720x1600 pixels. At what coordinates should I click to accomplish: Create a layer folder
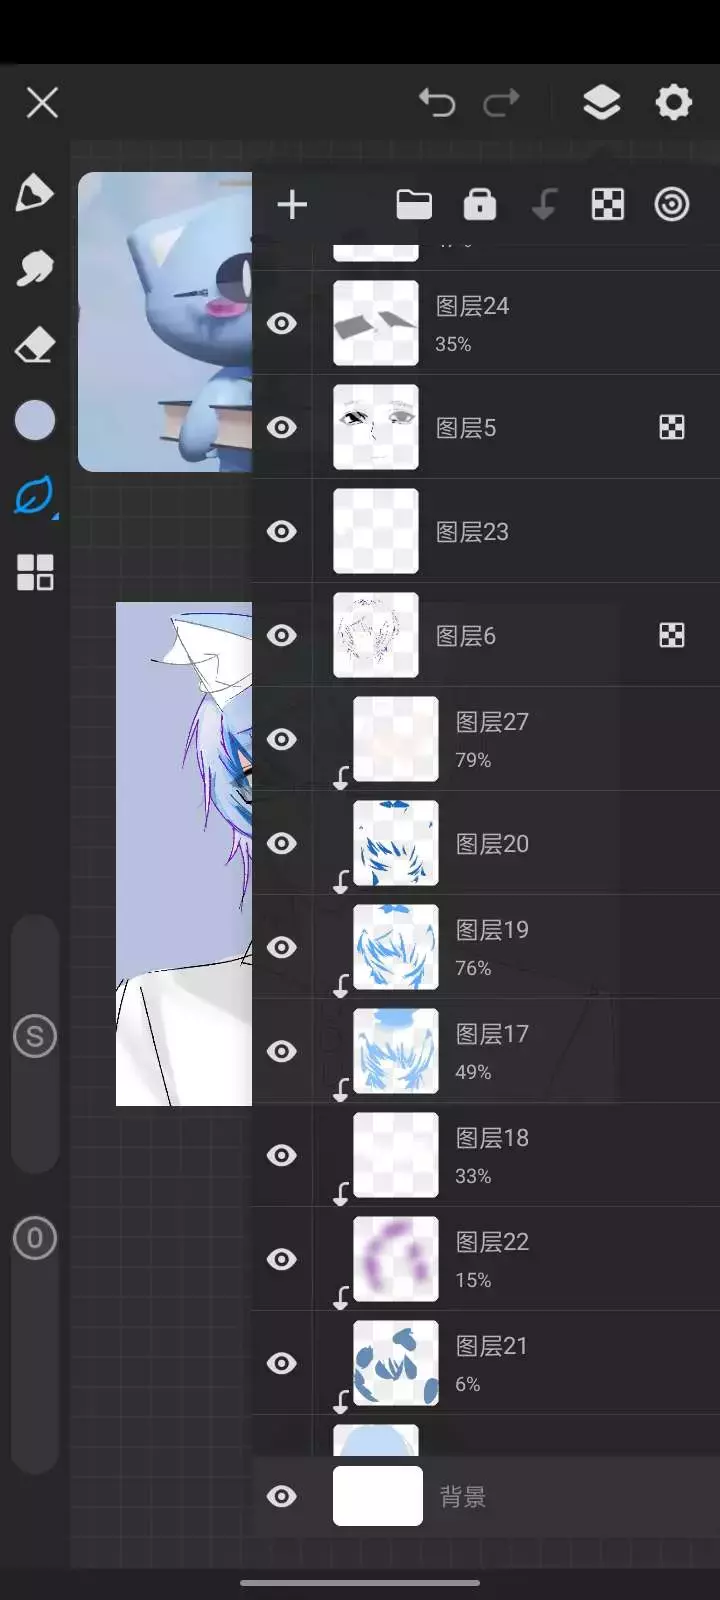414,205
